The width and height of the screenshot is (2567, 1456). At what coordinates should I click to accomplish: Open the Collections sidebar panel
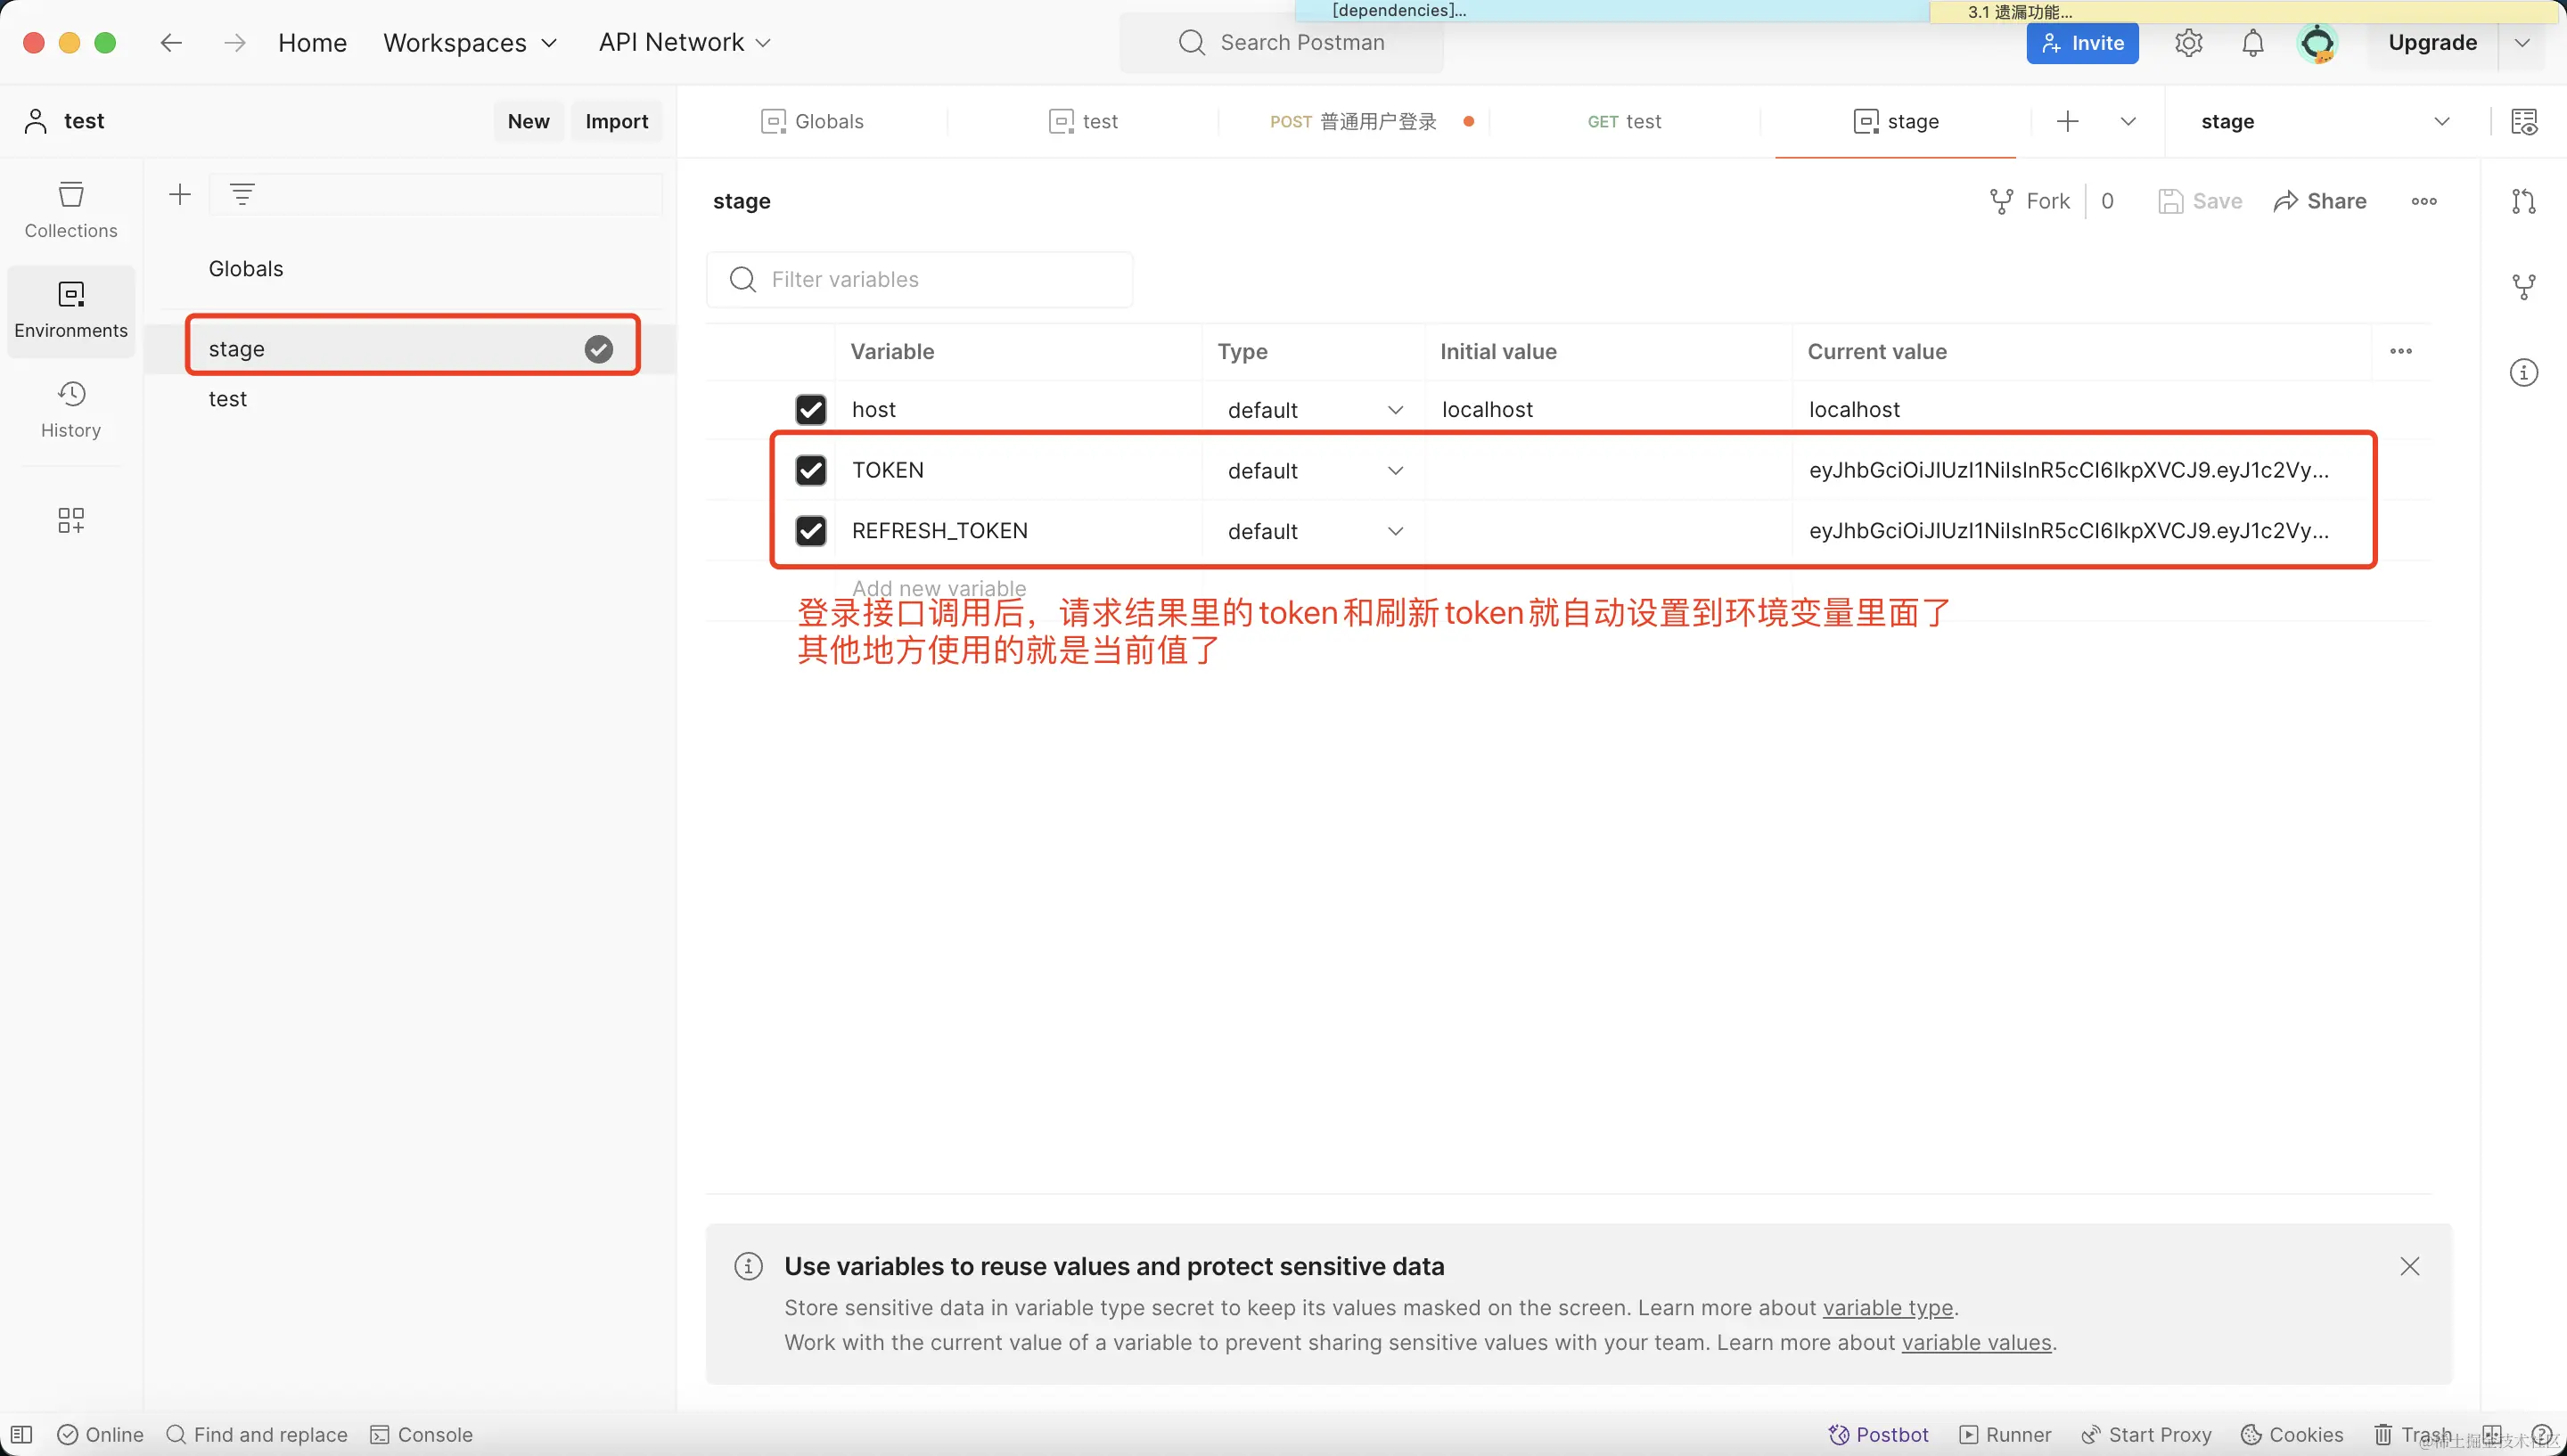click(x=70, y=209)
